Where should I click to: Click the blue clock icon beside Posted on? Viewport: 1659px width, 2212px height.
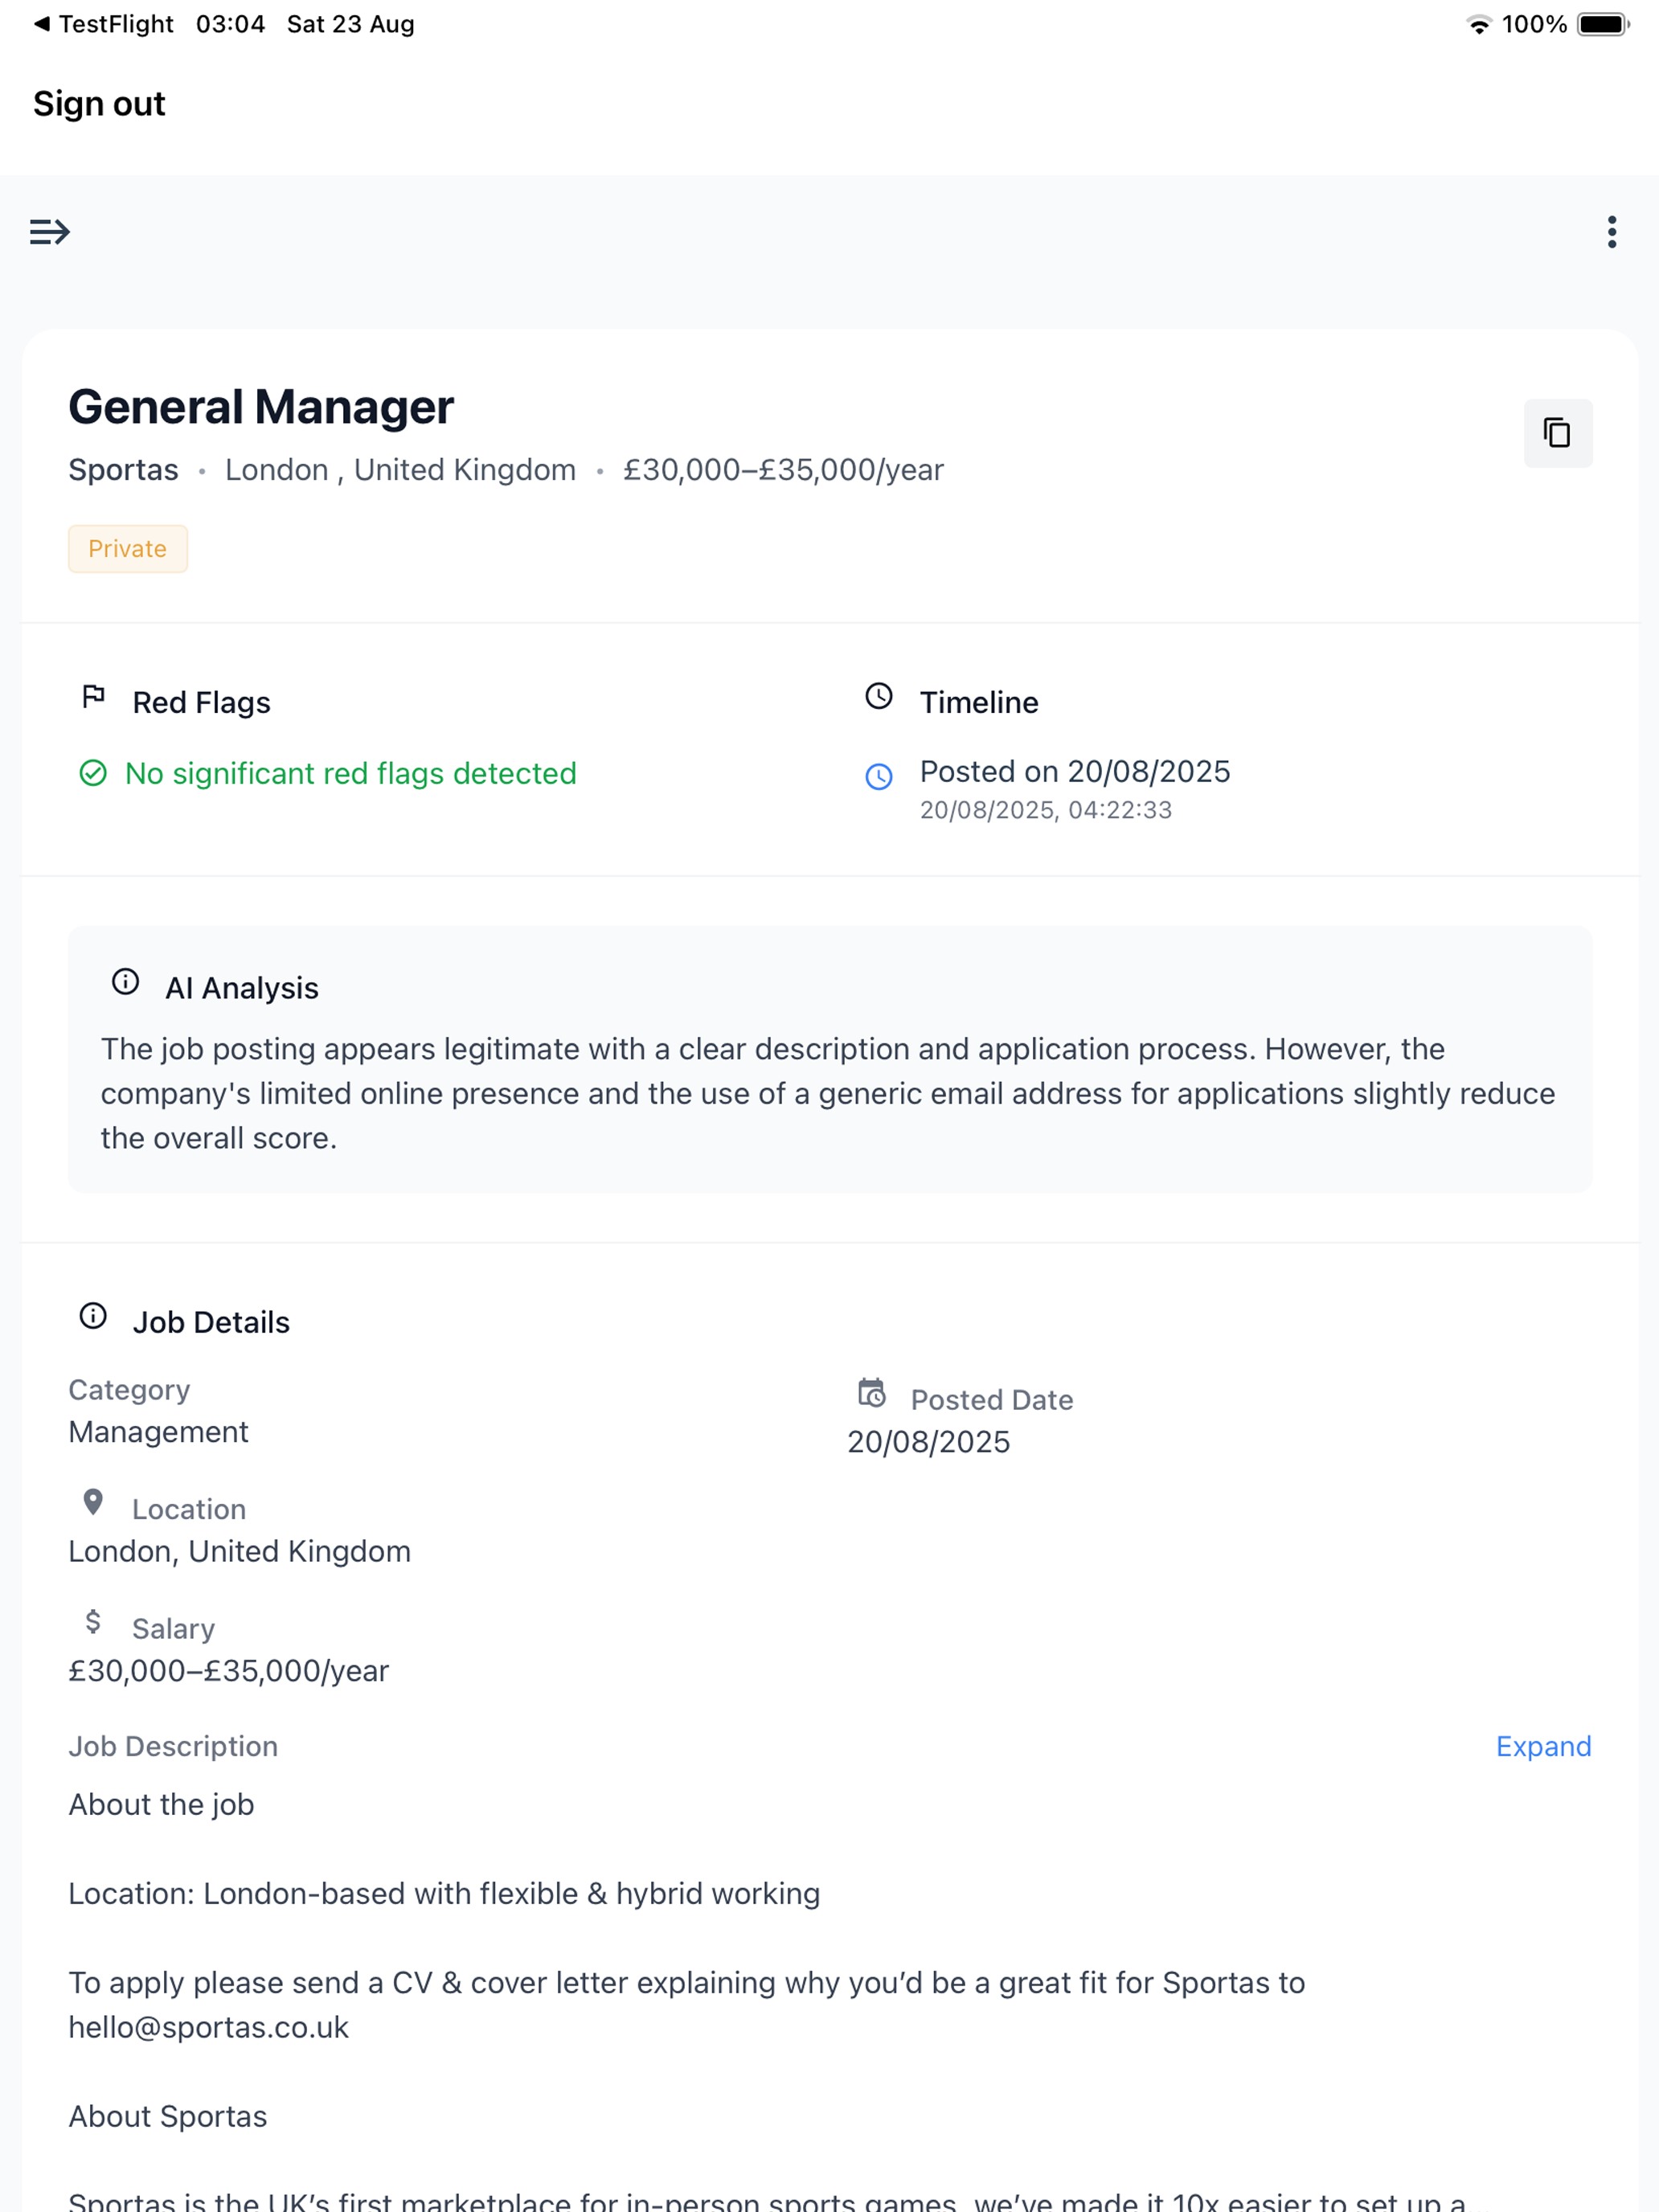(878, 776)
